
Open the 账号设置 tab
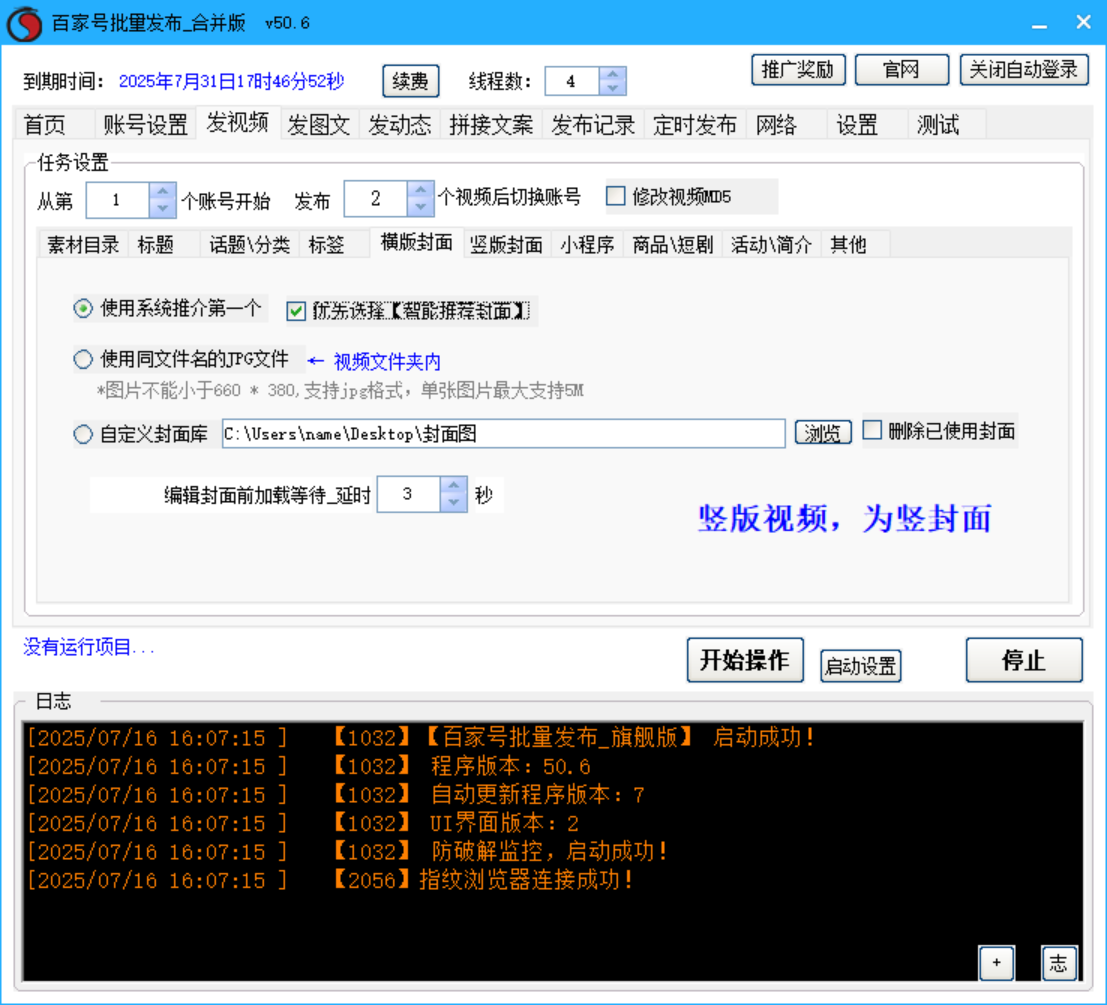tap(145, 125)
